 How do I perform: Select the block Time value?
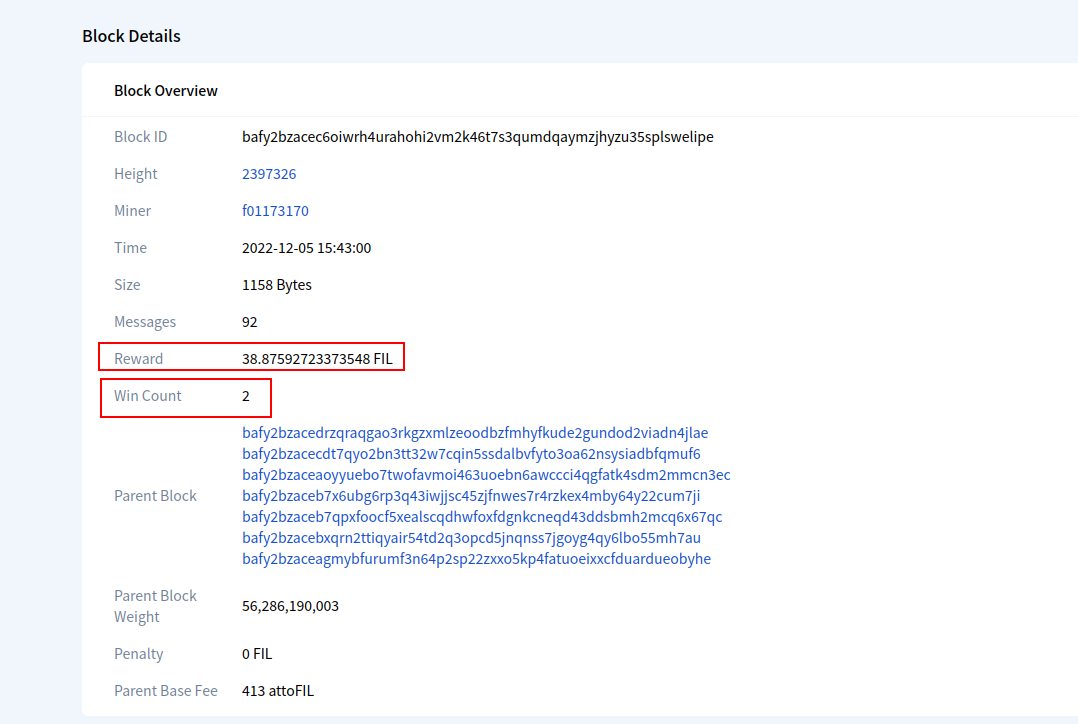click(x=306, y=247)
